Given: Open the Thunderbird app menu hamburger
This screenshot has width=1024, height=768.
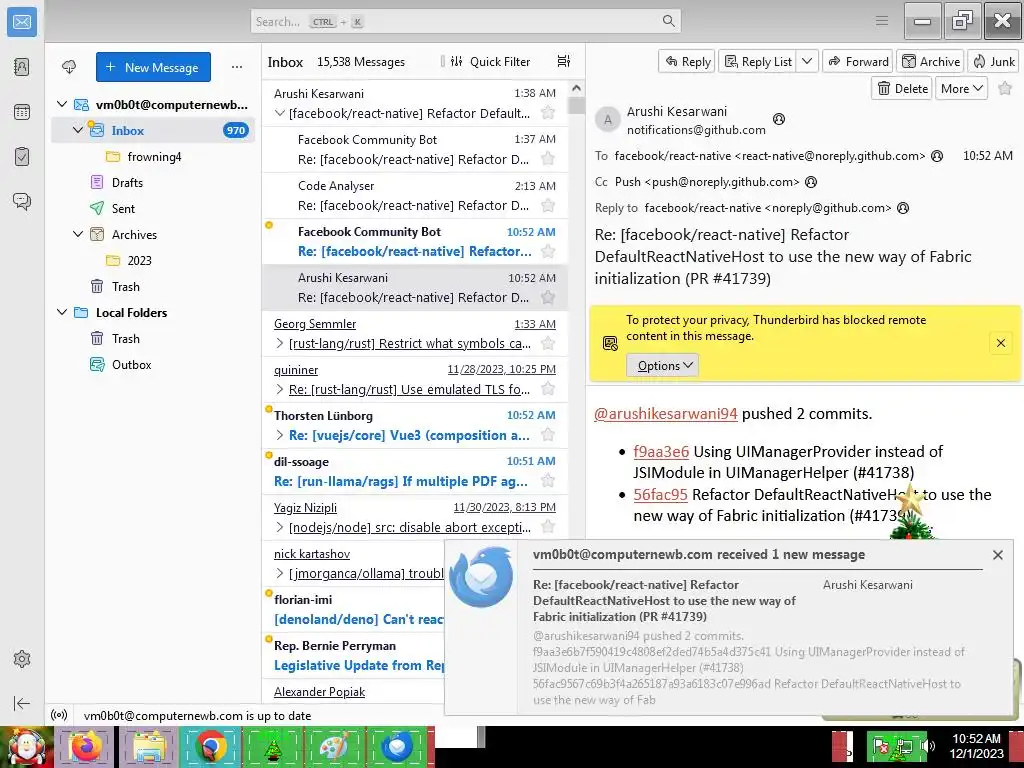Looking at the screenshot, I should 882,21.
